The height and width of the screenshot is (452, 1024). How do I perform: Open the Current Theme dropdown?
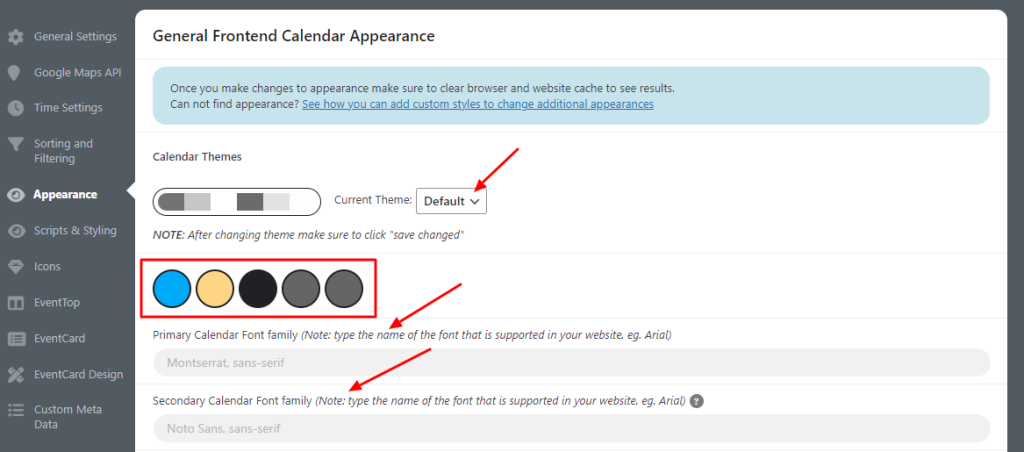coord(451,201)
